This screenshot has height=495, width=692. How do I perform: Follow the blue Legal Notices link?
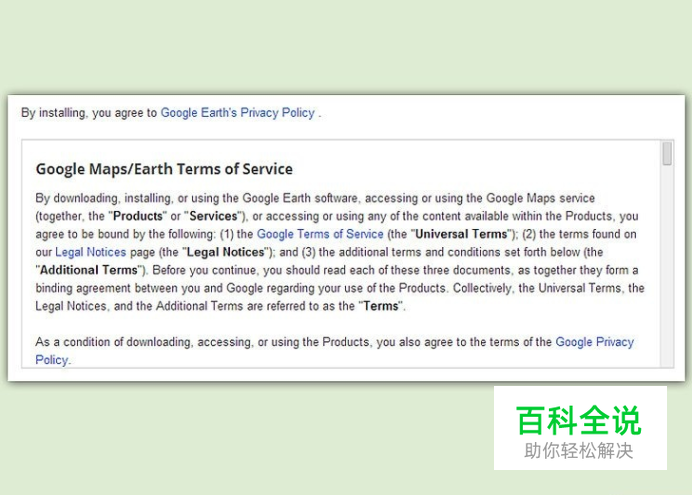pyautogui.click(x=90, y=252)
